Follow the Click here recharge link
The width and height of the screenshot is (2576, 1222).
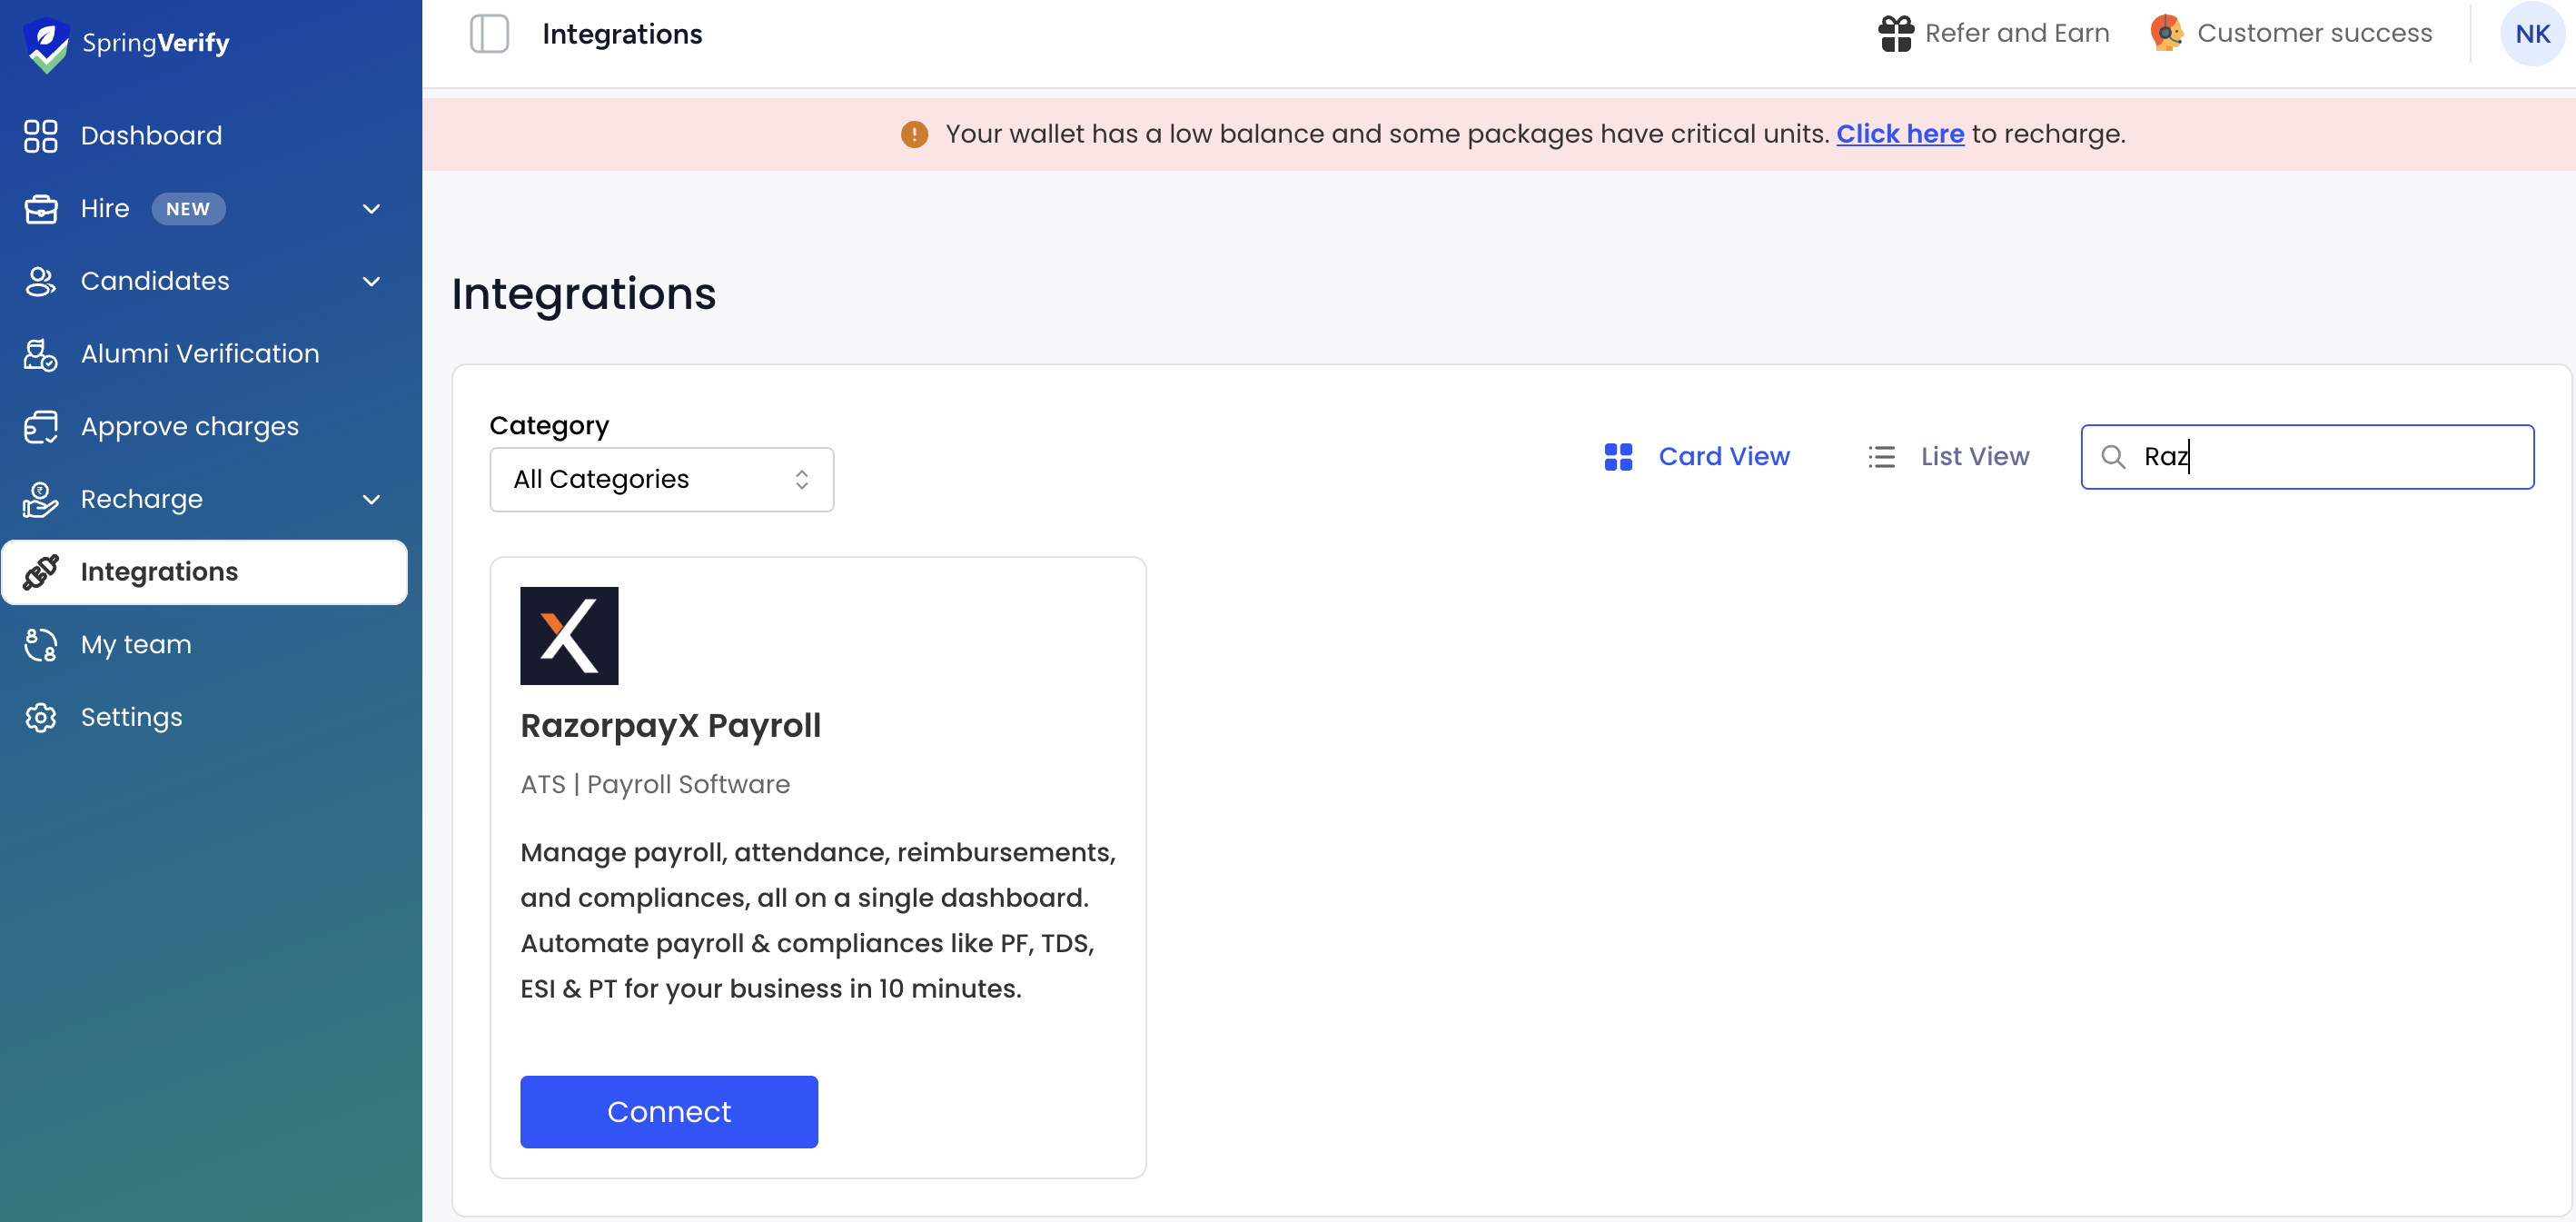[x=1899, y=134]
